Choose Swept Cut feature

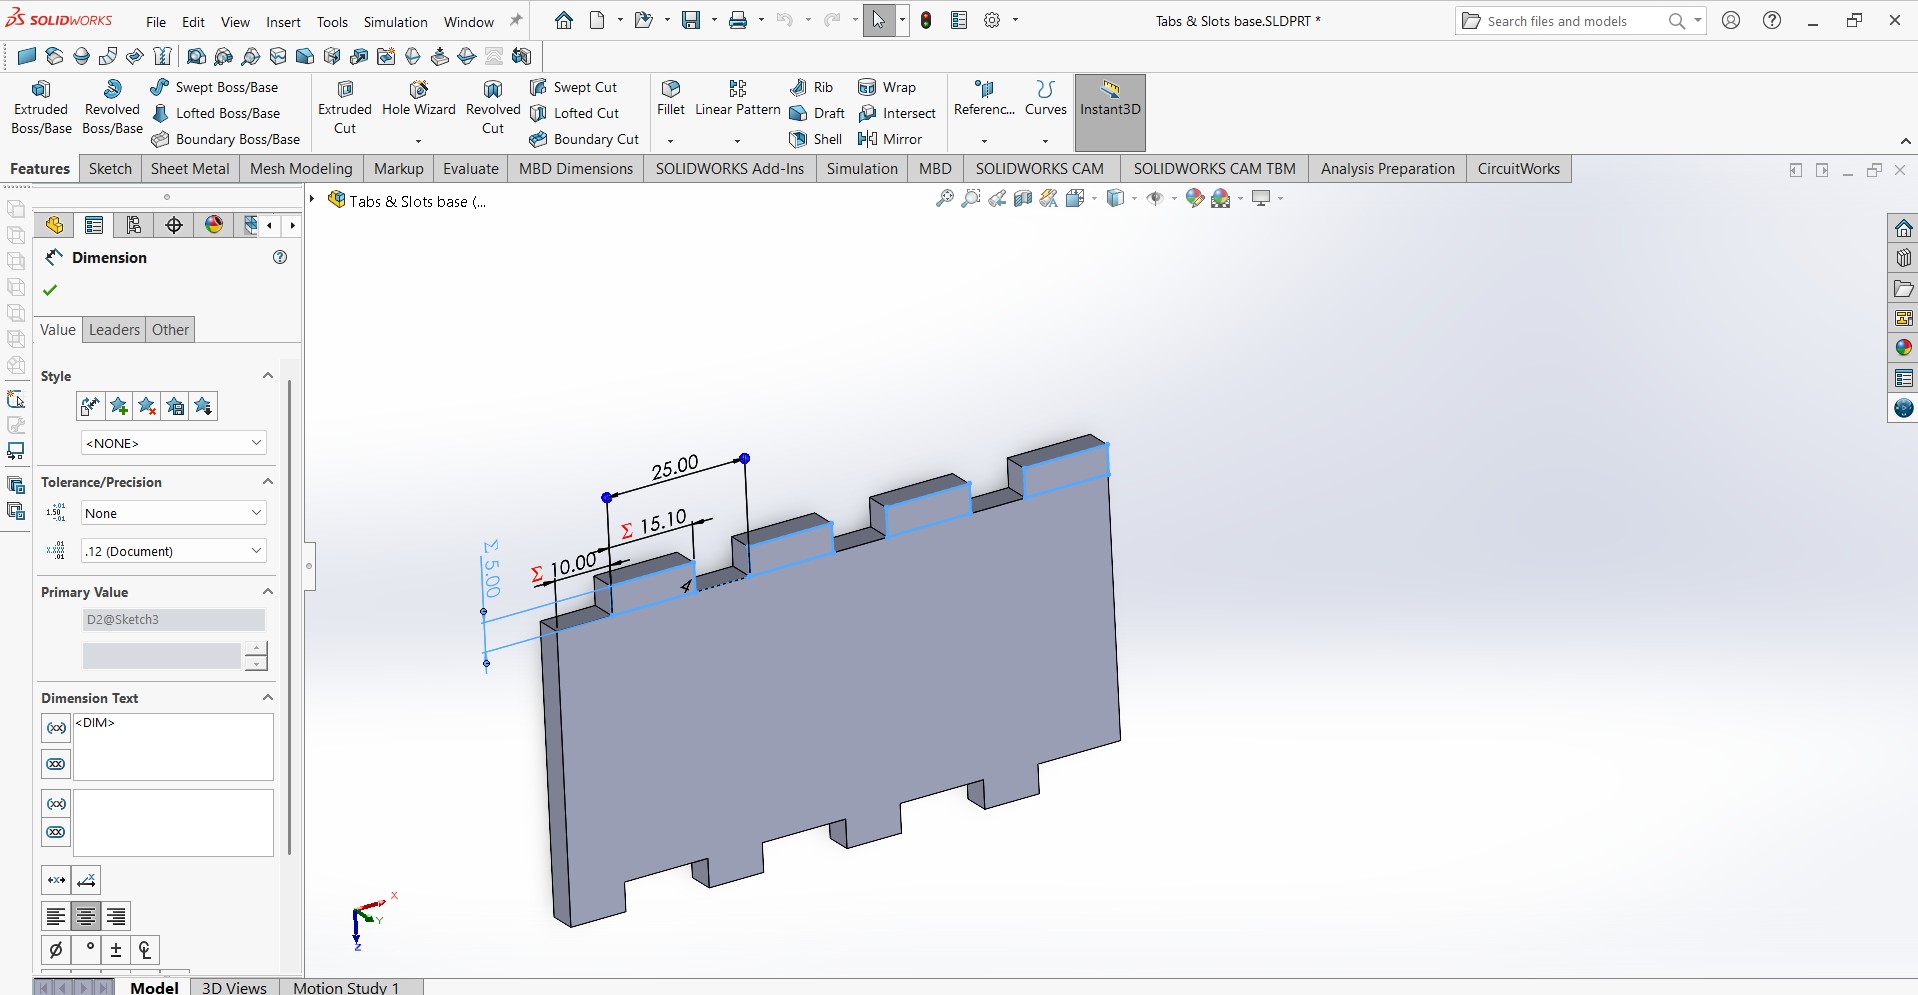pyautogui.click(x=574, y=87)
